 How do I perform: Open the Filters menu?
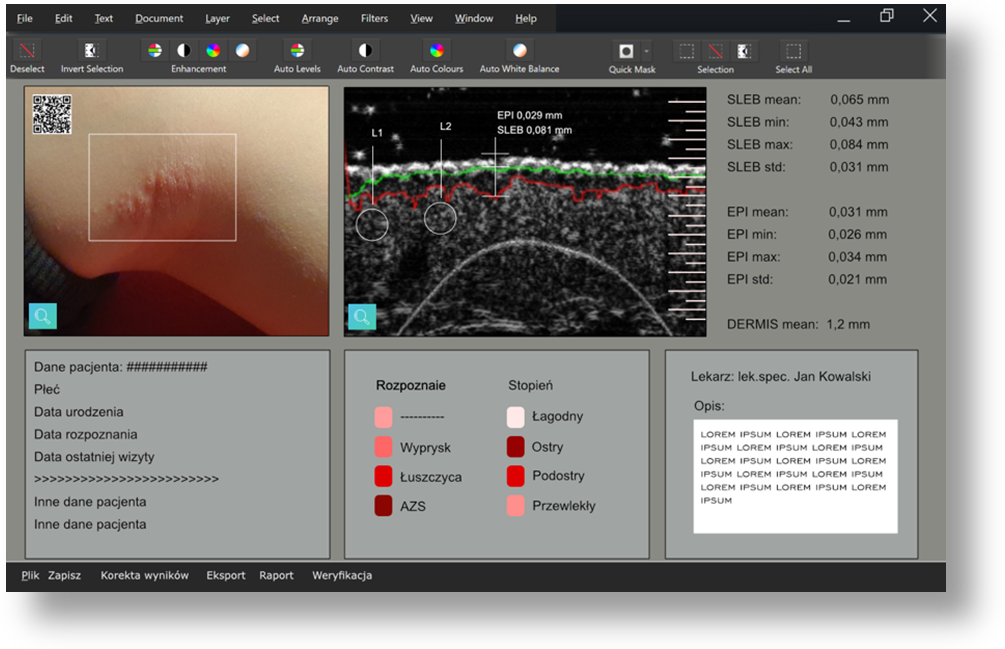374,18
